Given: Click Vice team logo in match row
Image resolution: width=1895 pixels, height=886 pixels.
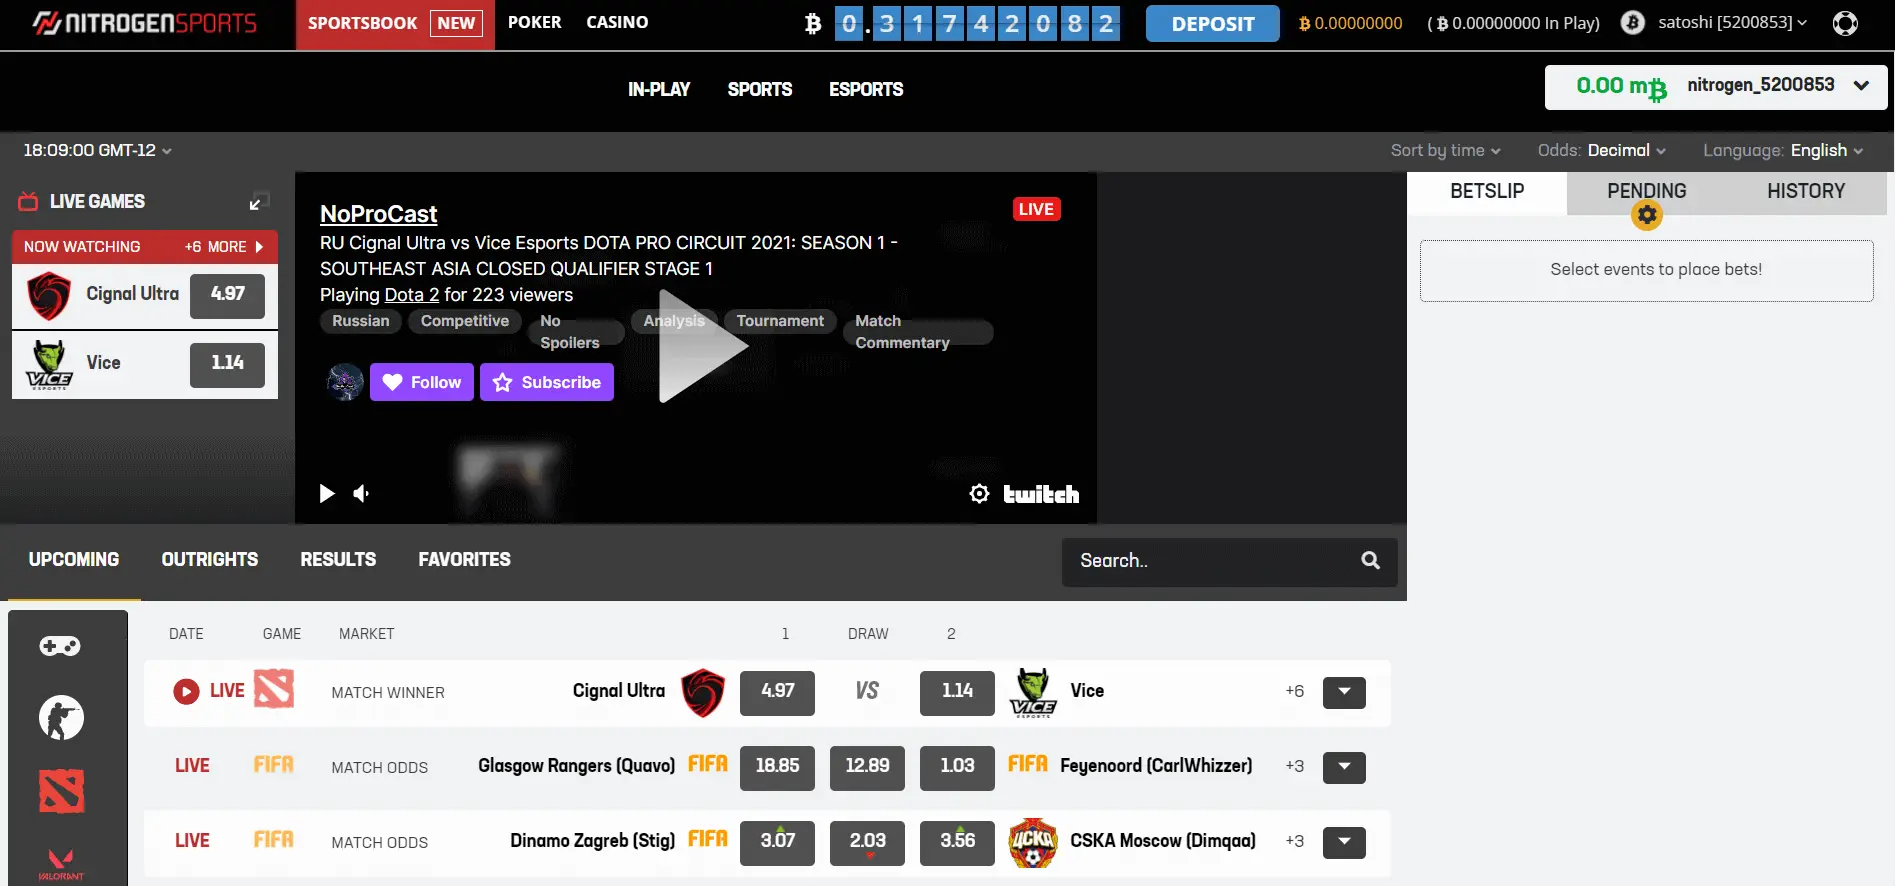Looking at the screenshot, I should pos(1033,692).
